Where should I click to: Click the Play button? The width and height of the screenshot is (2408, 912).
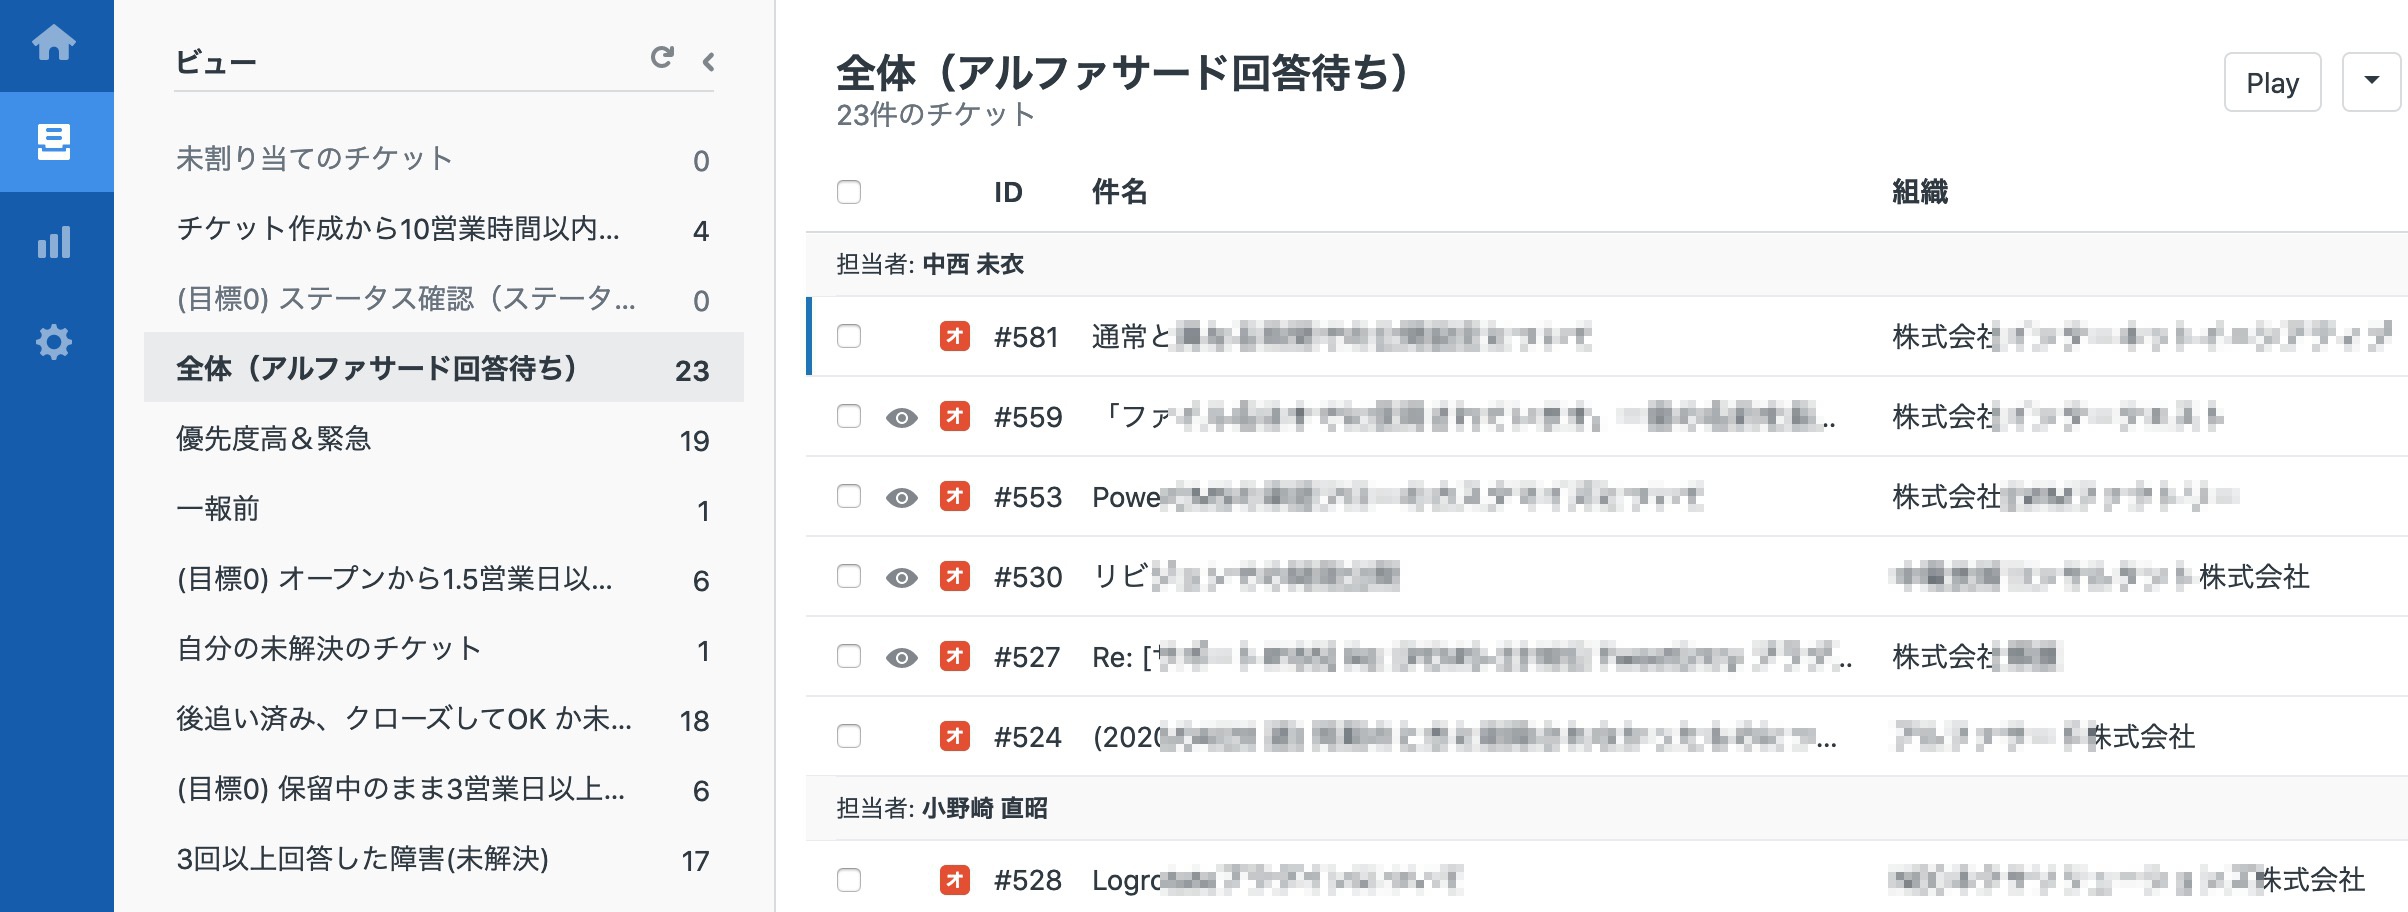[x=2272, y=82]
